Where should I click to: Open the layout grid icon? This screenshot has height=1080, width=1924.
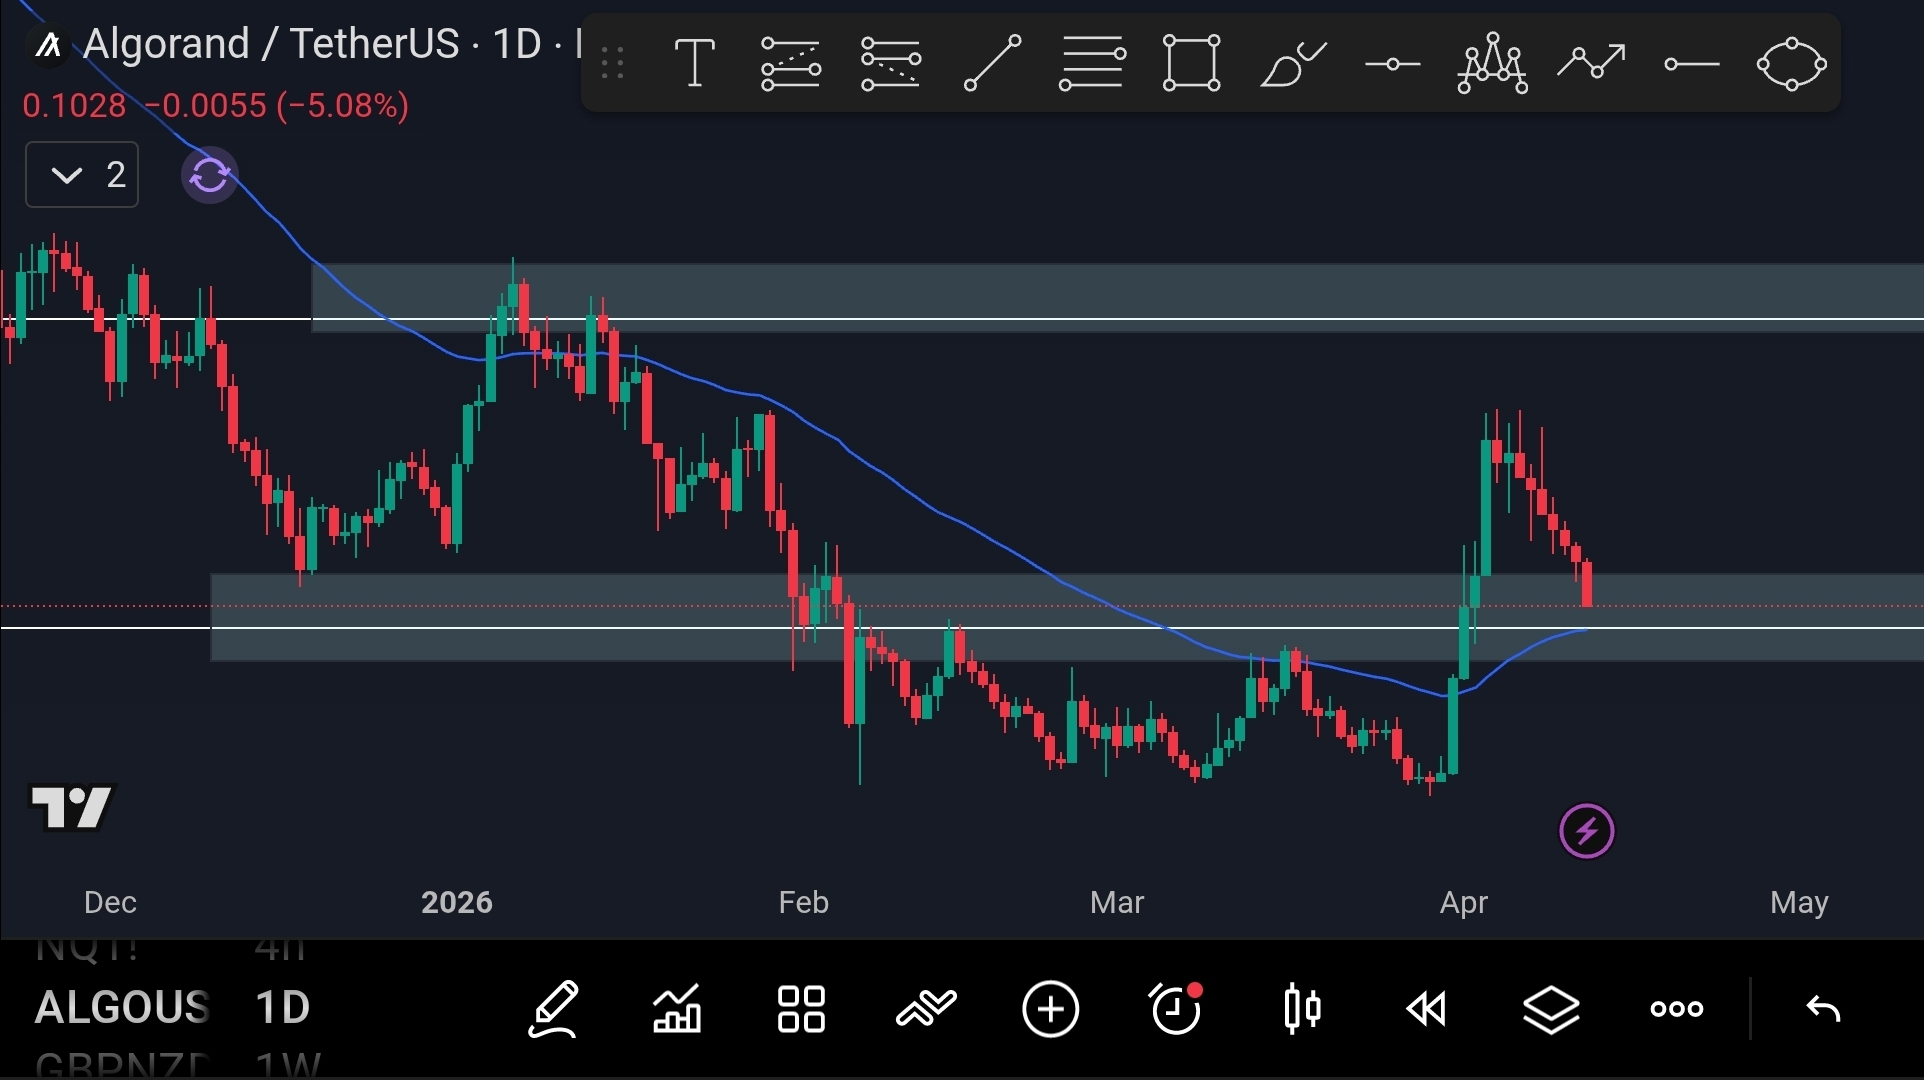801,1009
